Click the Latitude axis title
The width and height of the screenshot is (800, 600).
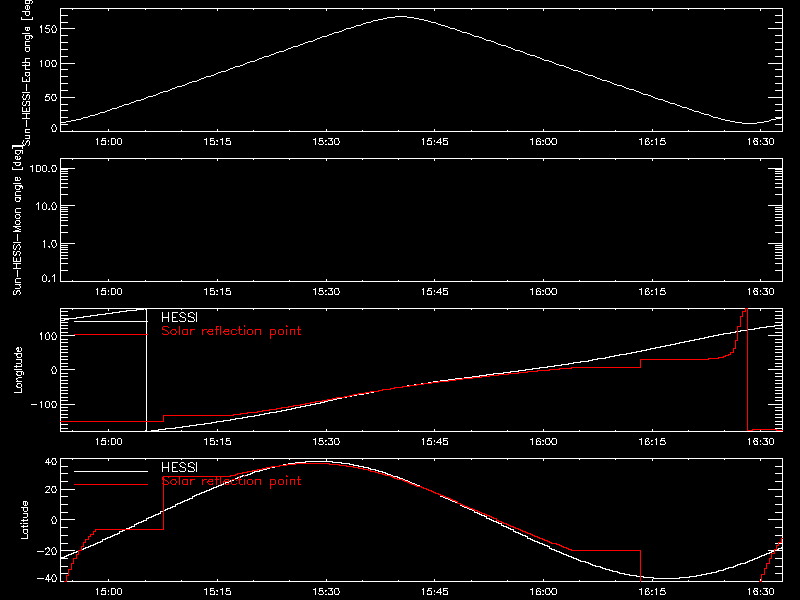[24, 520]
